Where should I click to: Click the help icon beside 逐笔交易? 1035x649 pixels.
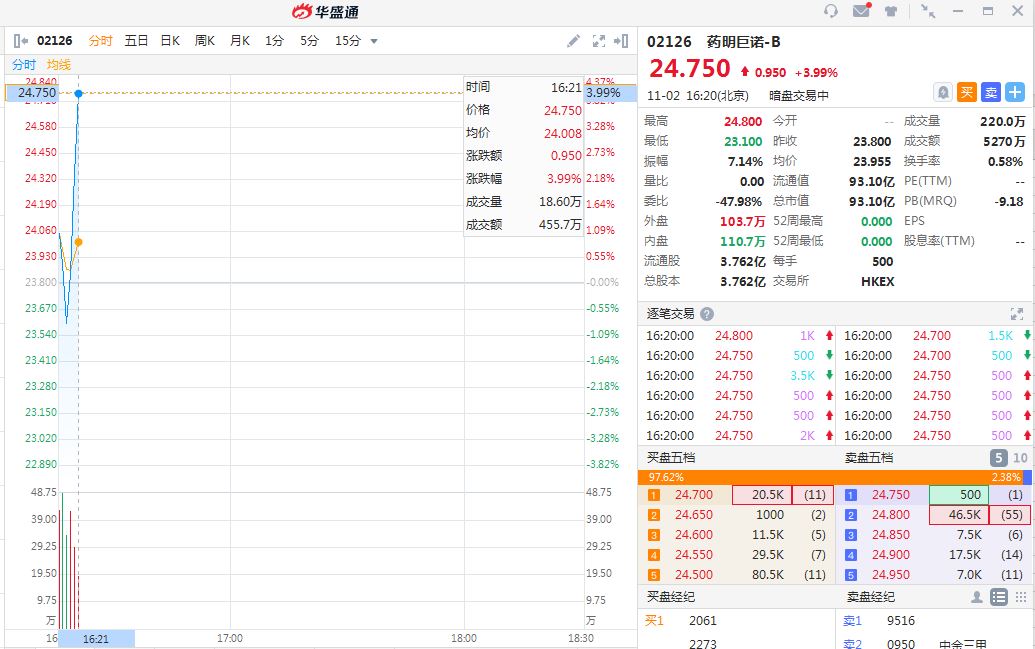707,314
